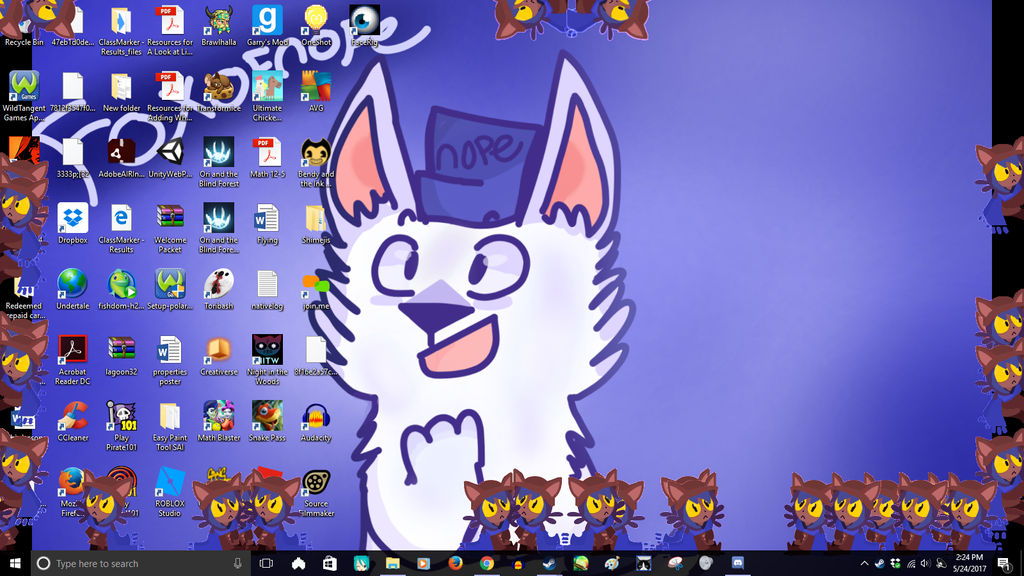1024x576 pixels.
Task: Show hidden system tray icons
Action: 864,563
